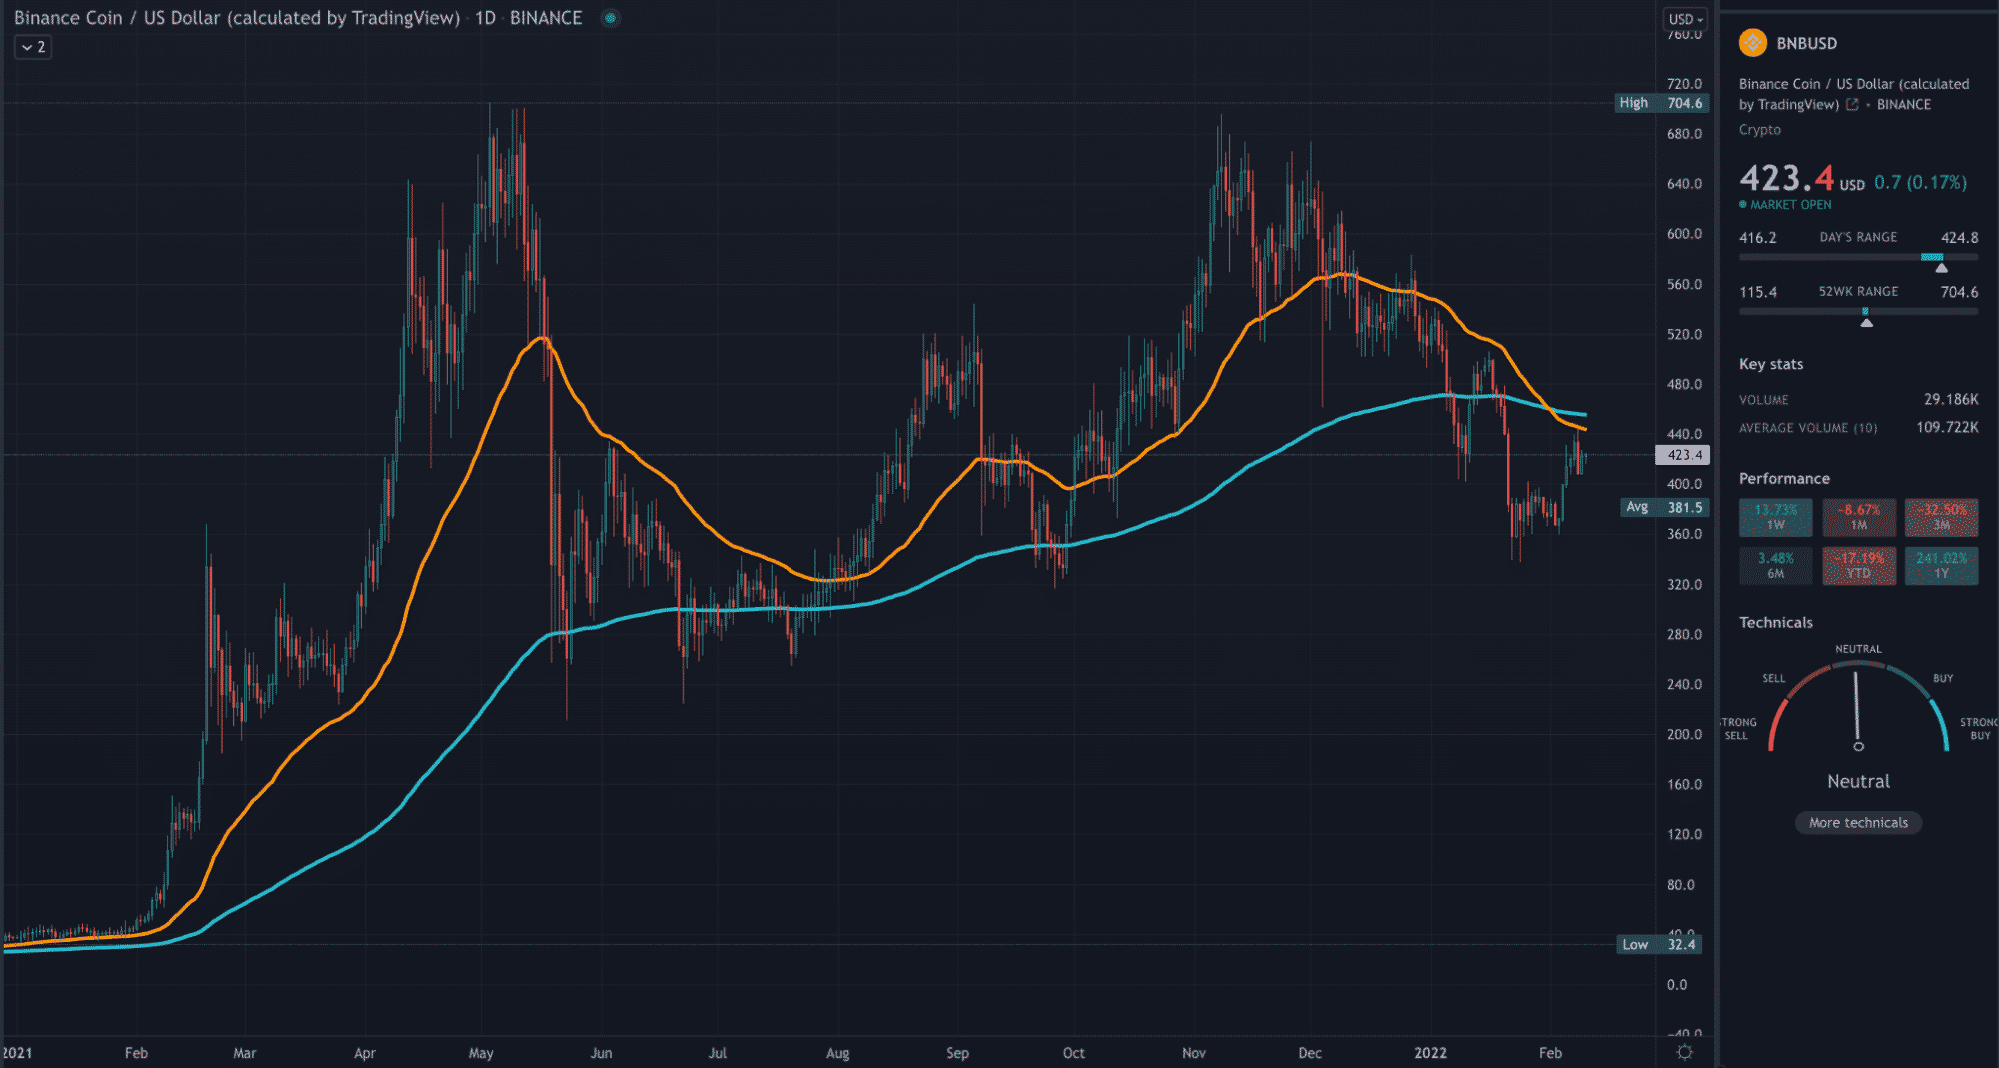Screen dimensions: 1999x1068
Task: Click the STRONG BUY gauge label
Action: point(1978,728)
